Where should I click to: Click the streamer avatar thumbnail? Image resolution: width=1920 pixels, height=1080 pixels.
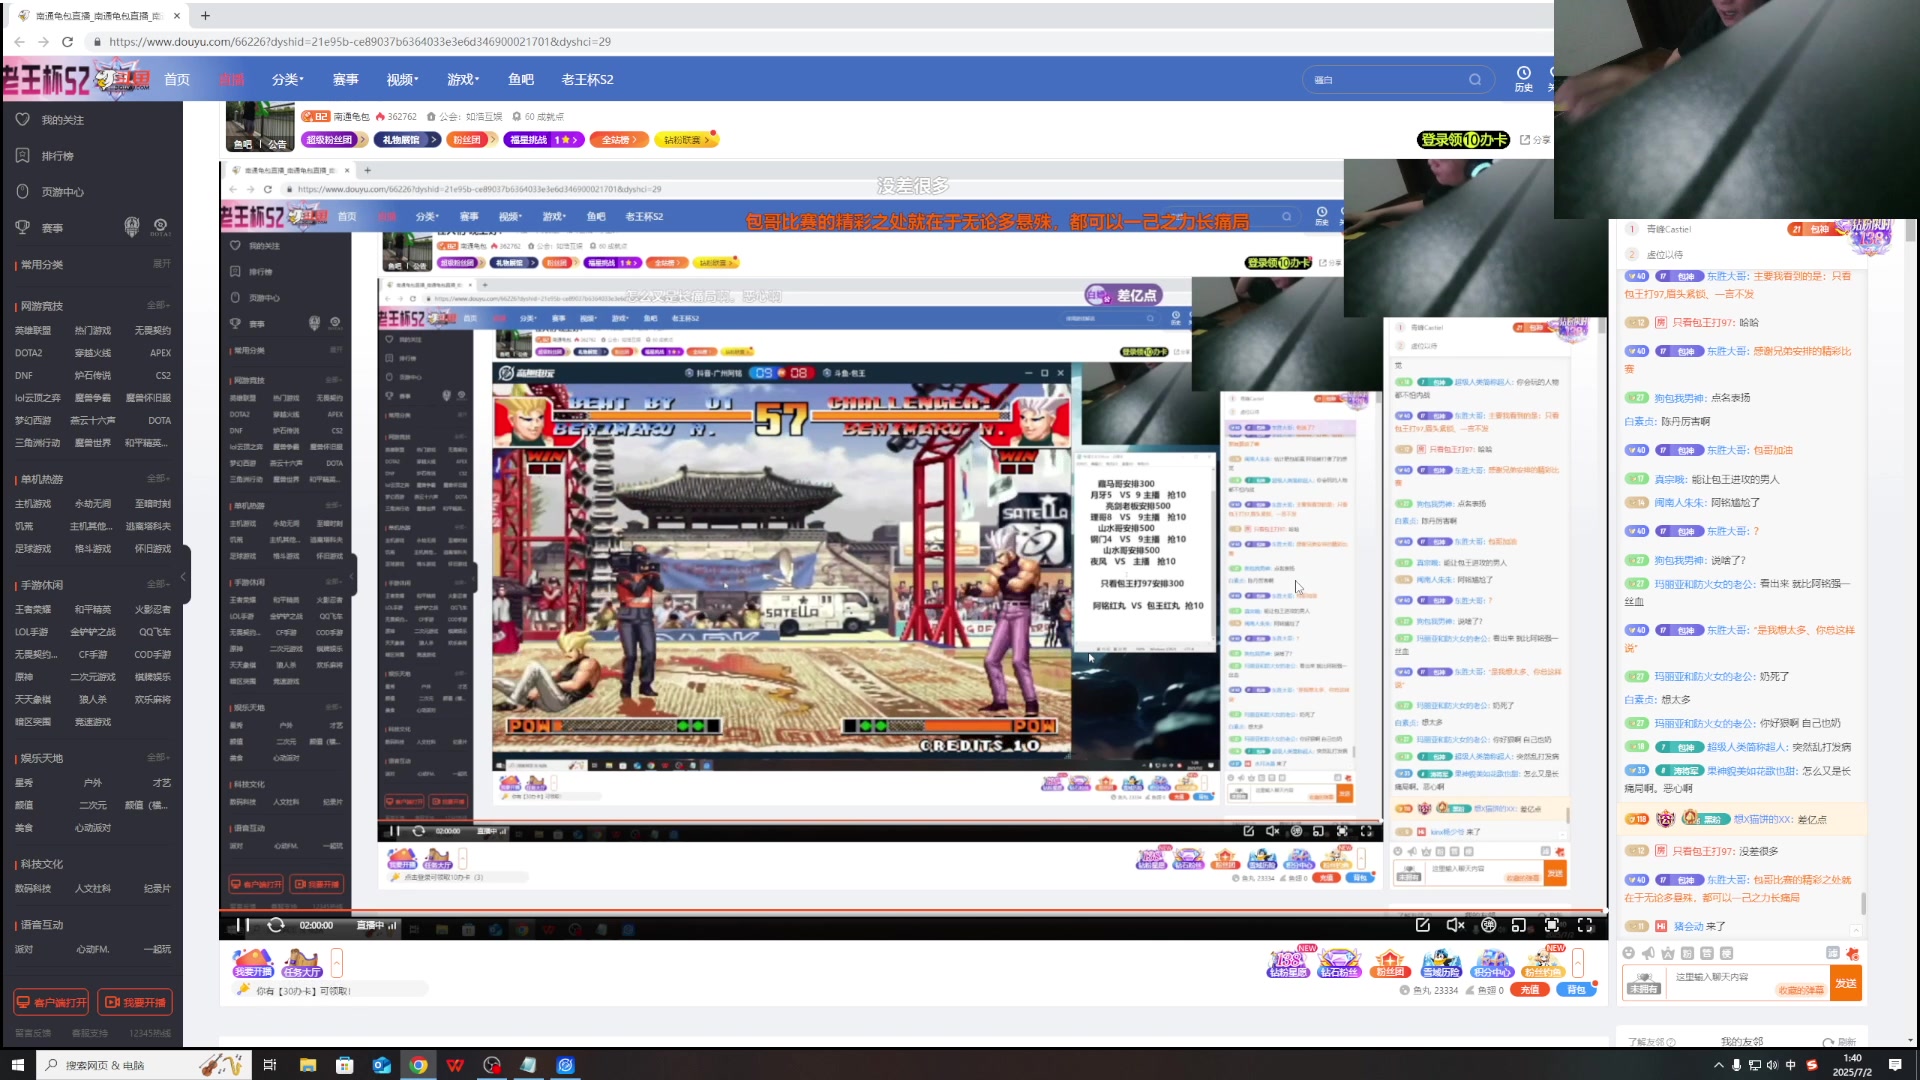(259, 126)
